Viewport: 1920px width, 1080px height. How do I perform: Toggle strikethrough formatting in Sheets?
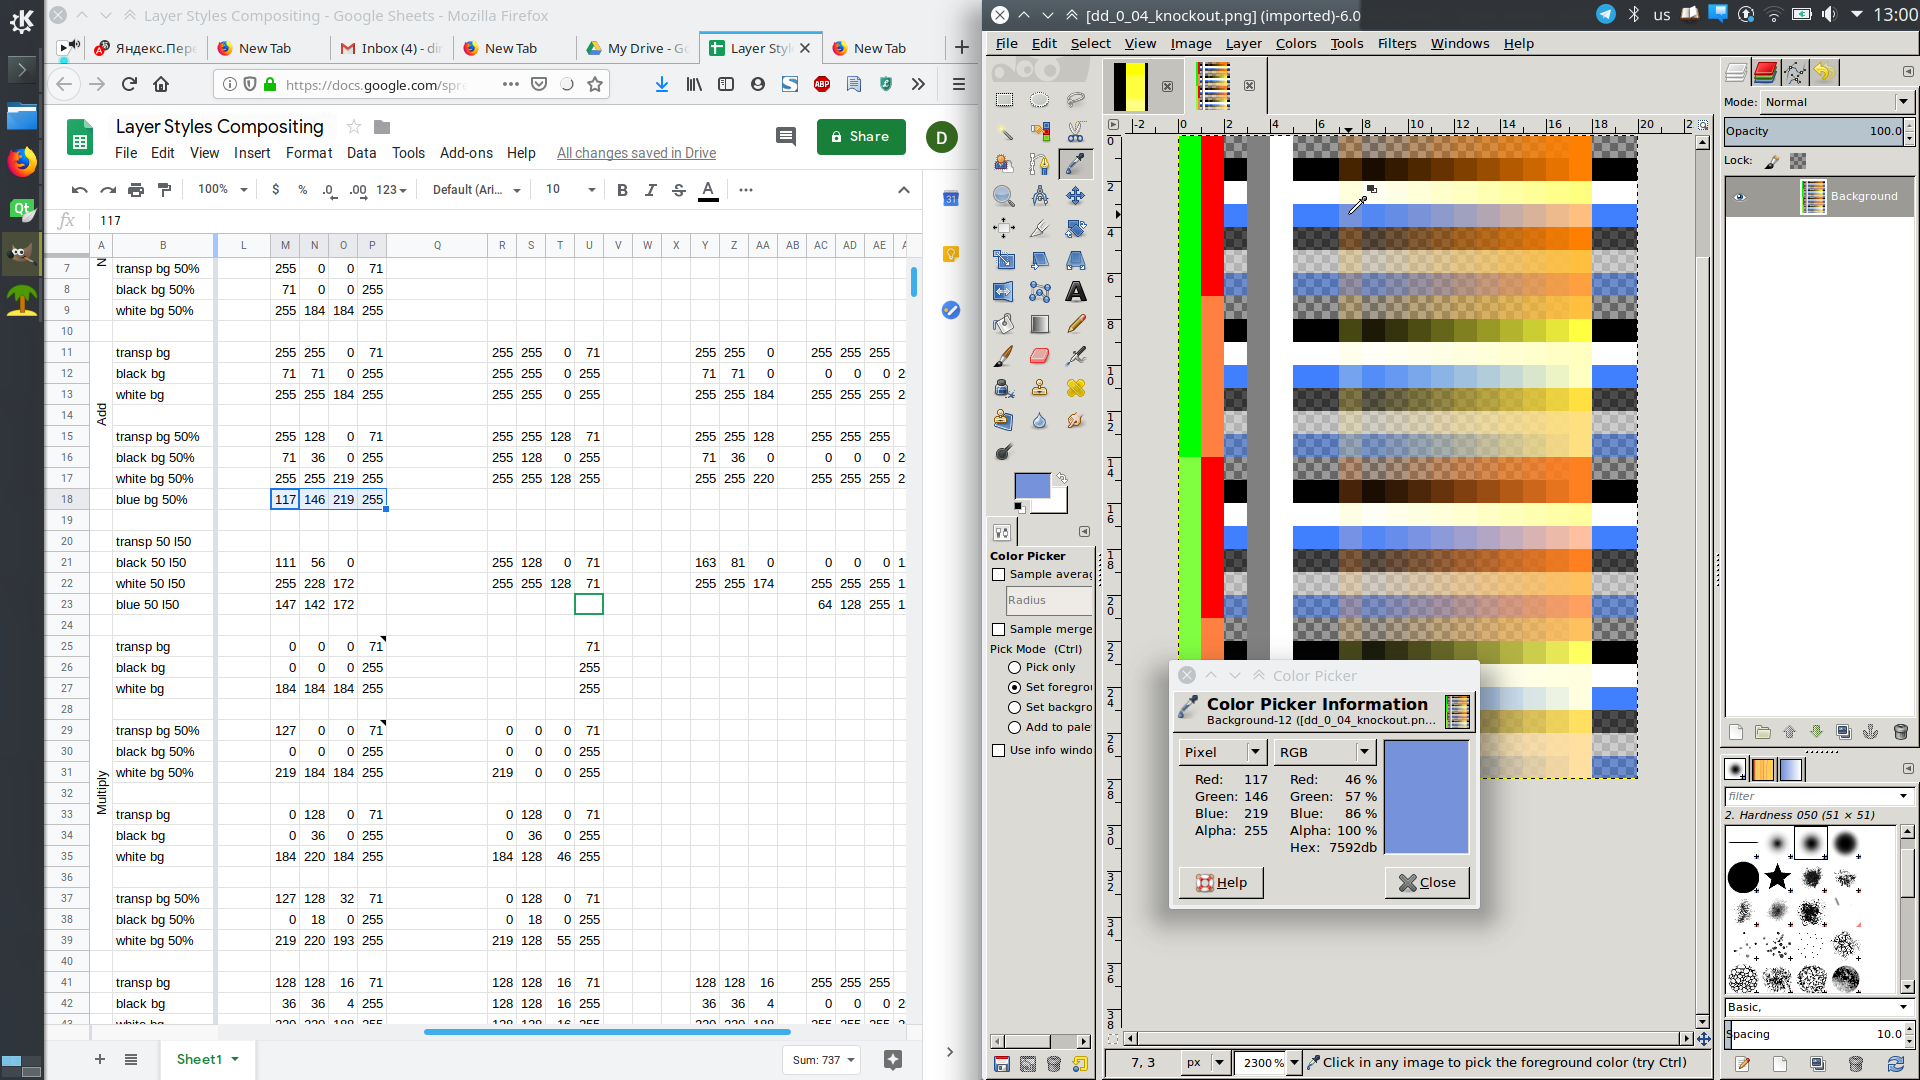coord(679,190)
